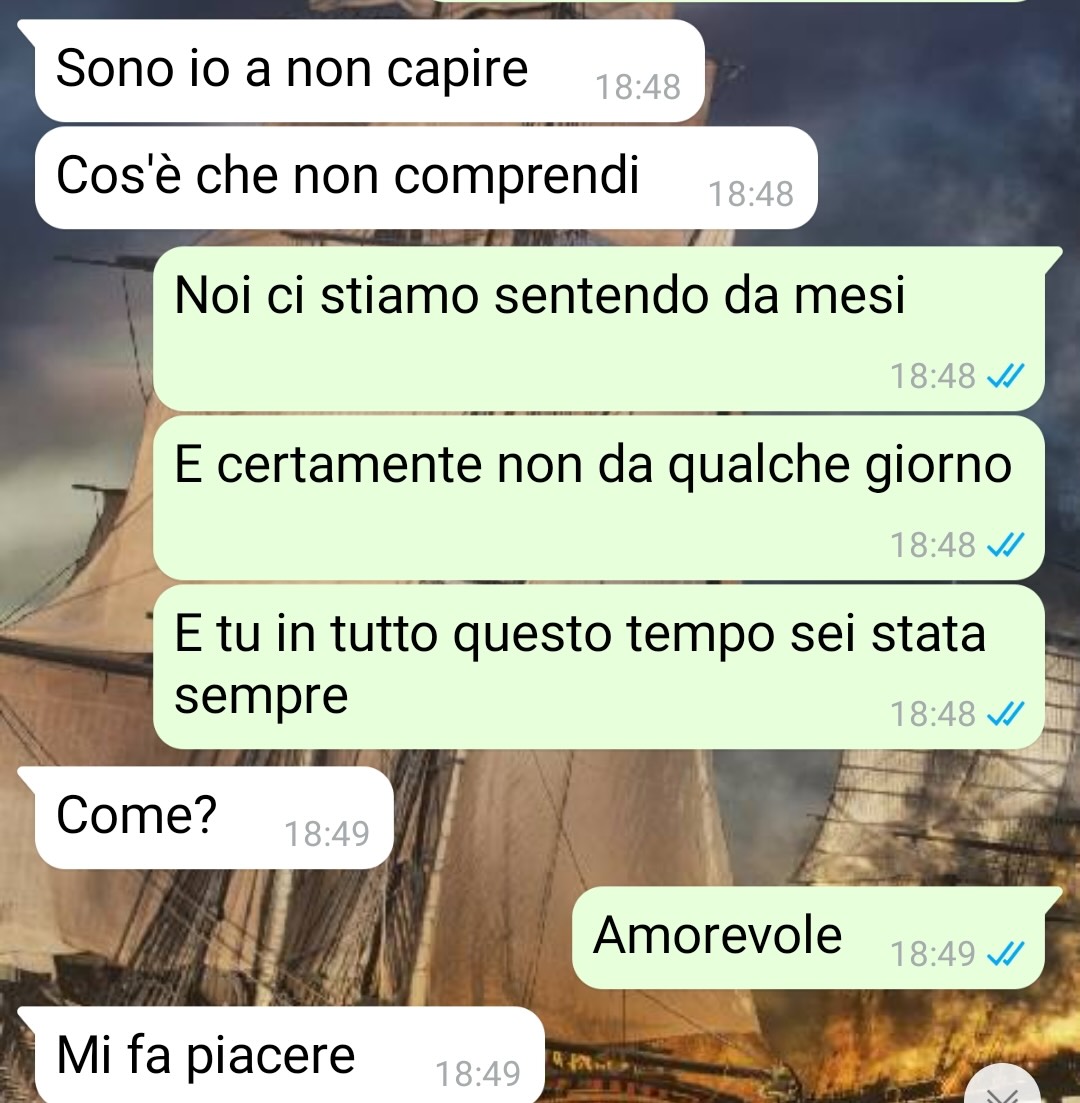This screenshot has width=1080, height=1103.
Task: Tap read checkmarks on 'Noi ci stiamo' message
Action: pos(1005,376)
